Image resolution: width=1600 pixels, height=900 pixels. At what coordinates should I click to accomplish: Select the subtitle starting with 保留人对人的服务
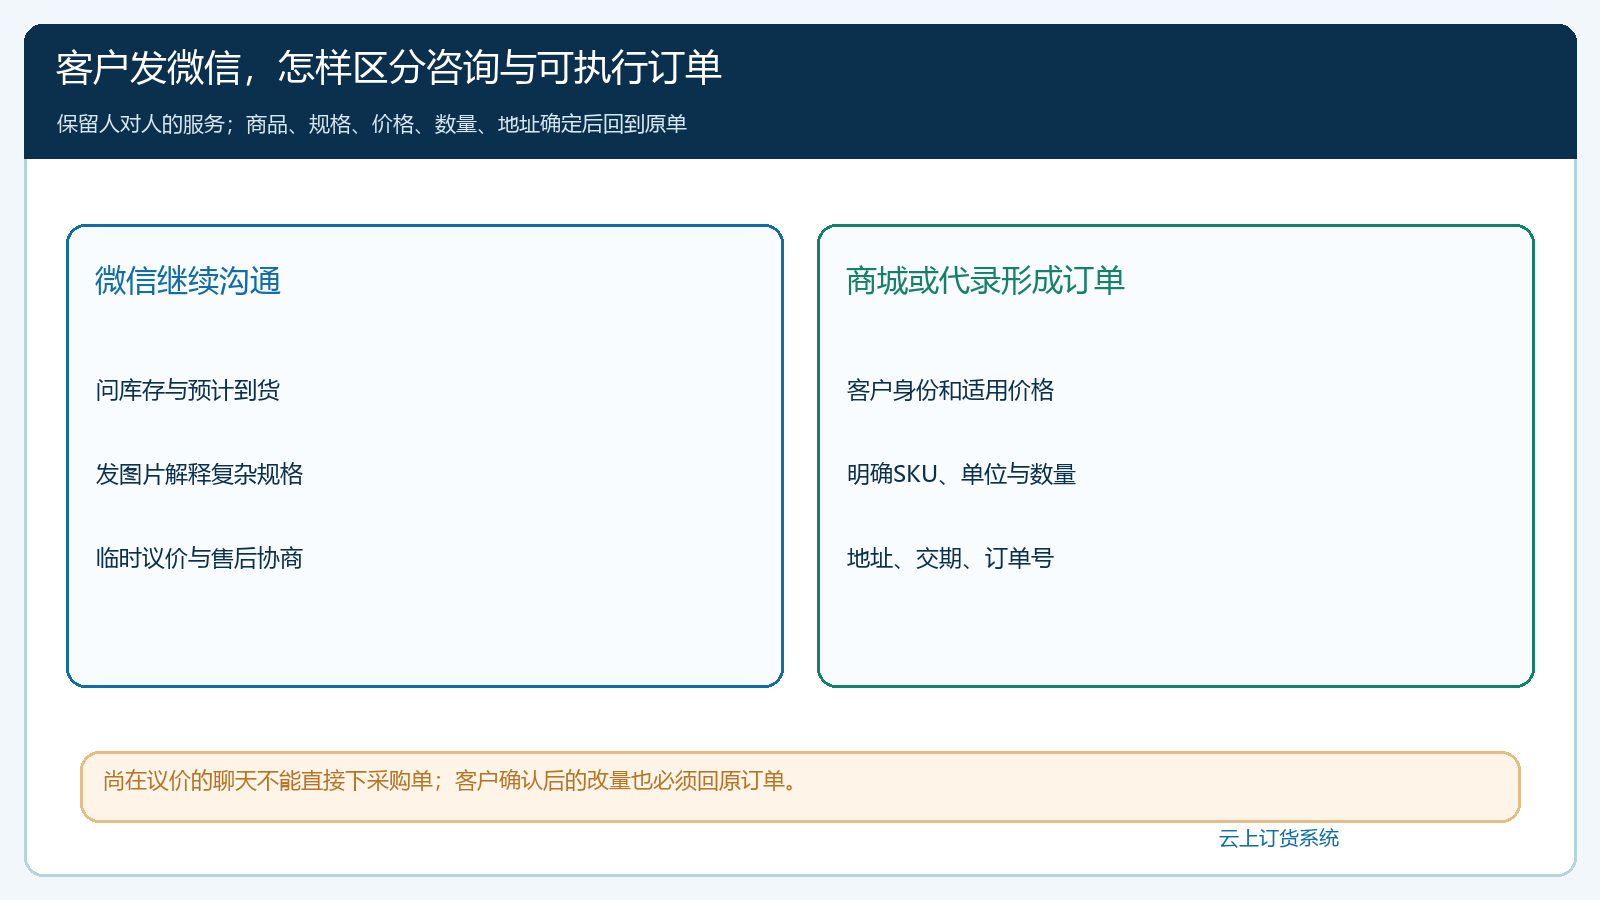click(371, 124)
